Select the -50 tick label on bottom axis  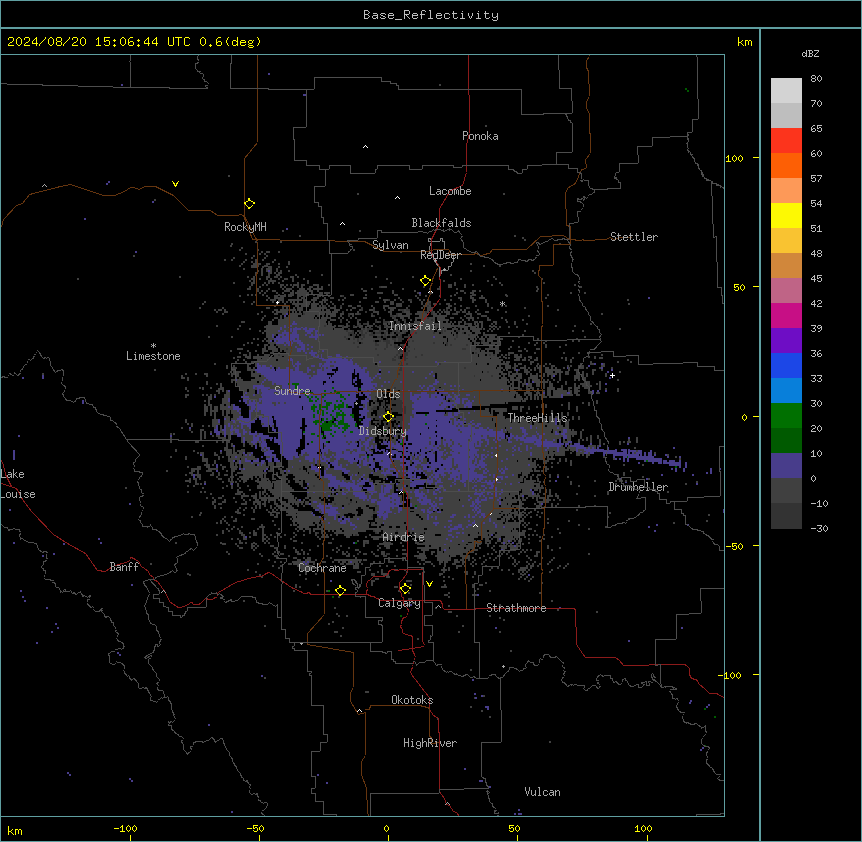[255, 828]
